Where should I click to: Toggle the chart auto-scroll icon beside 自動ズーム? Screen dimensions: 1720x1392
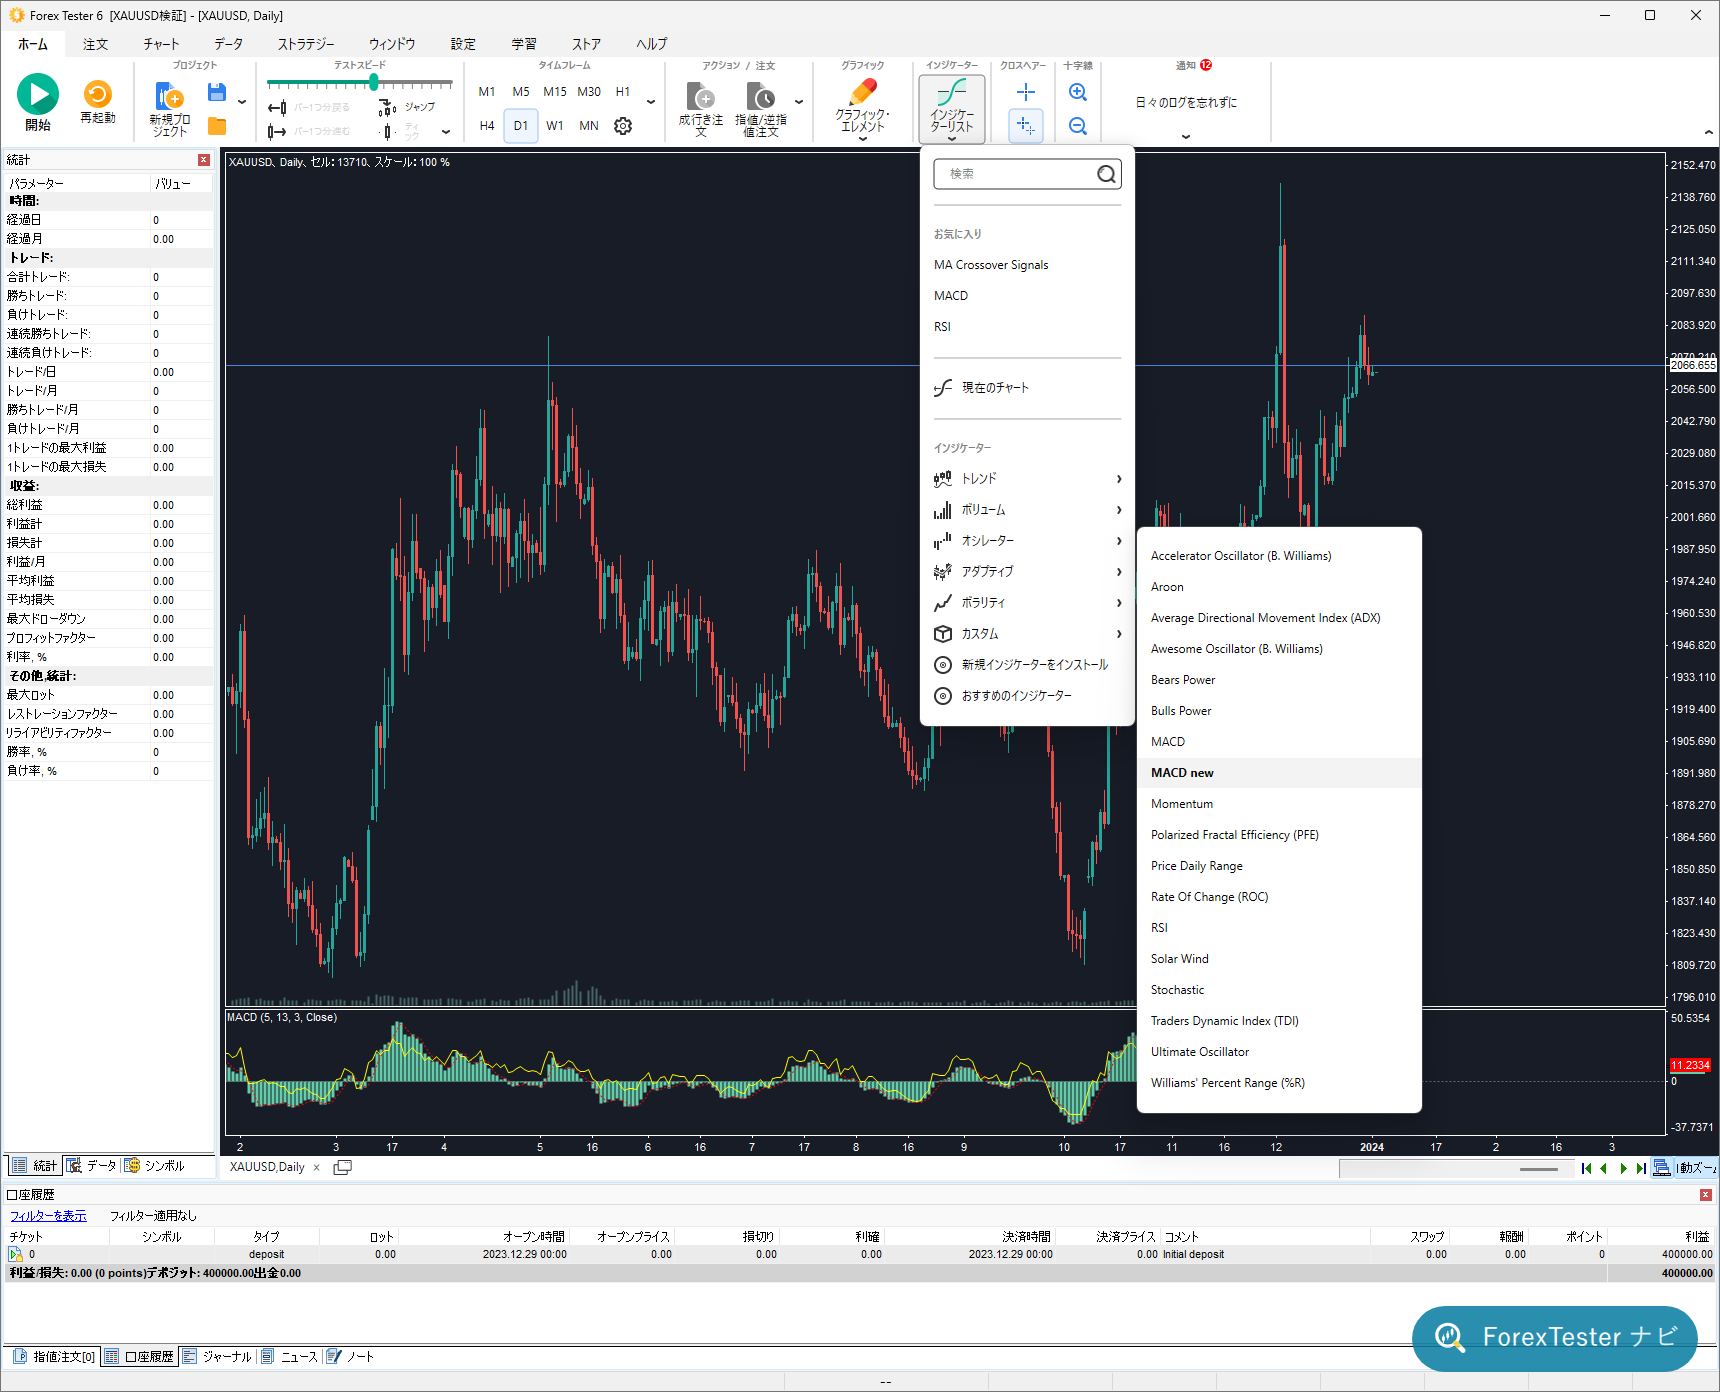[1662, 1168]
